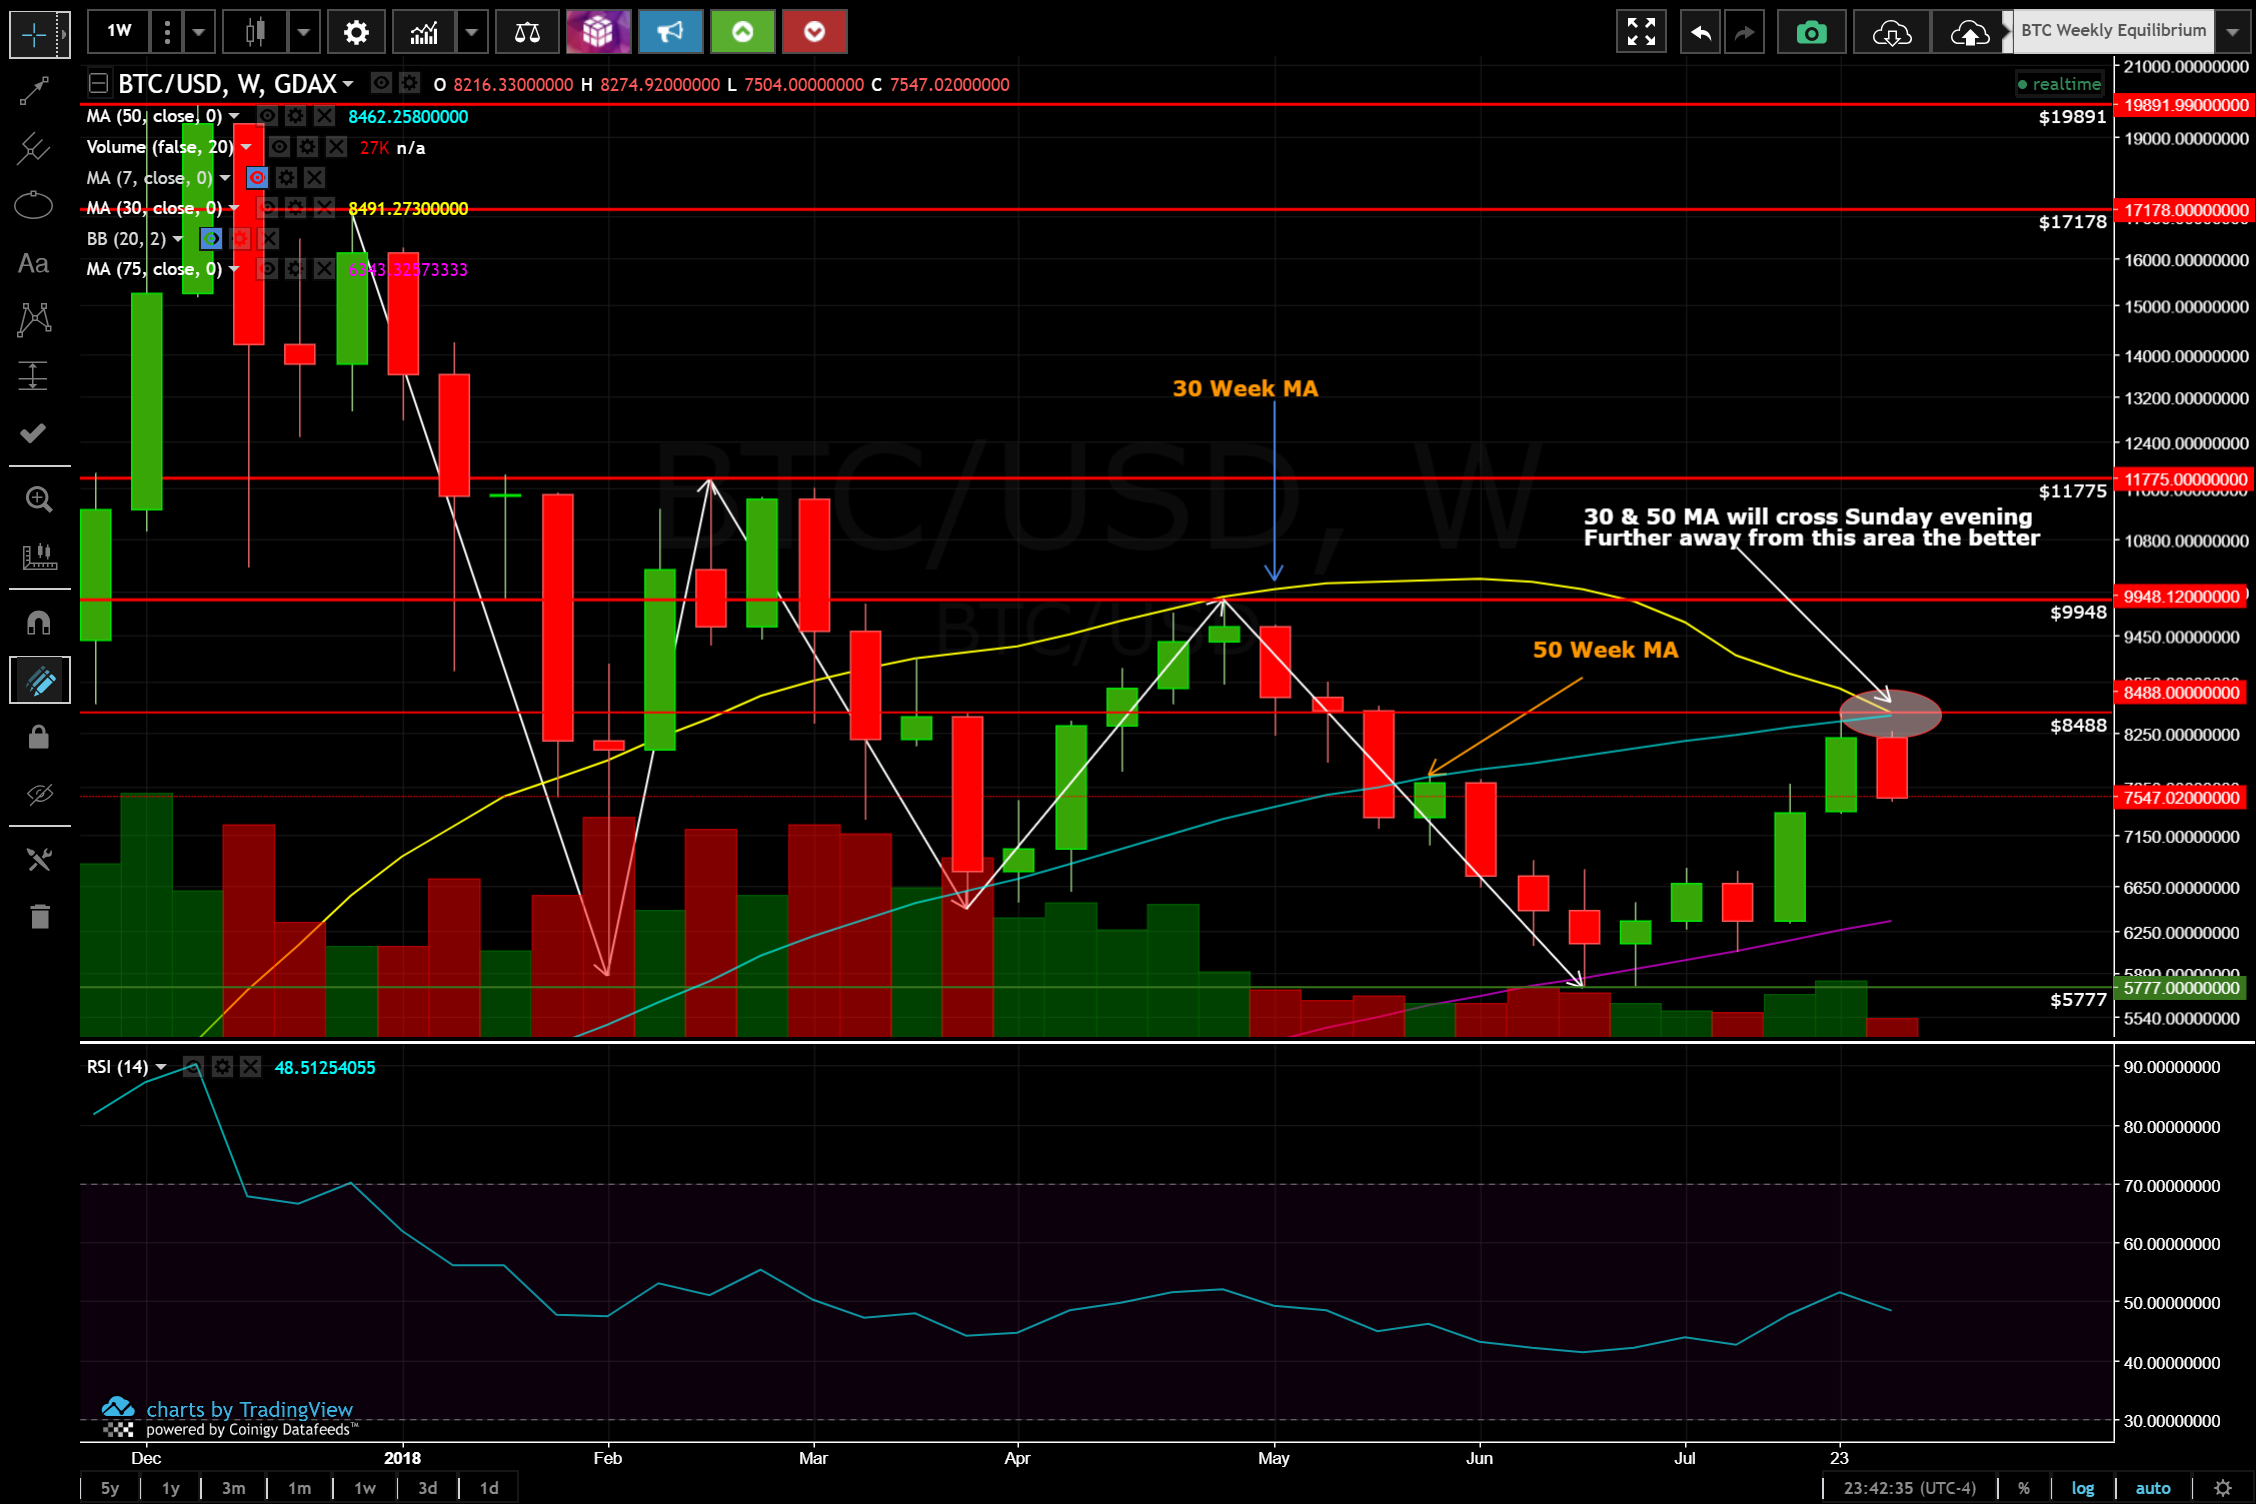
Task: Select the 1y time range
Action: (x=171, y=1488)
